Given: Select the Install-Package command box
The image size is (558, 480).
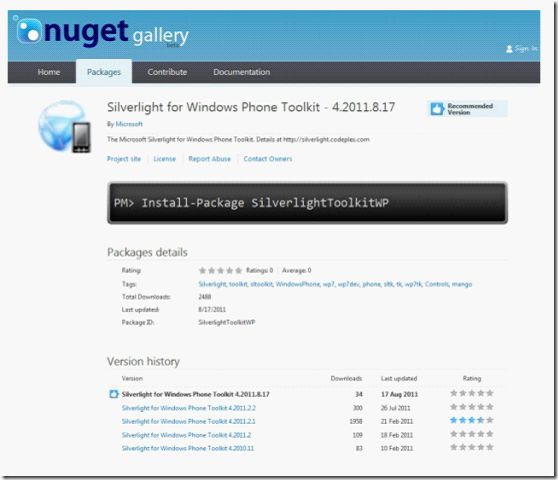Looking at the screenshot, I should click(x=307, y=203).
